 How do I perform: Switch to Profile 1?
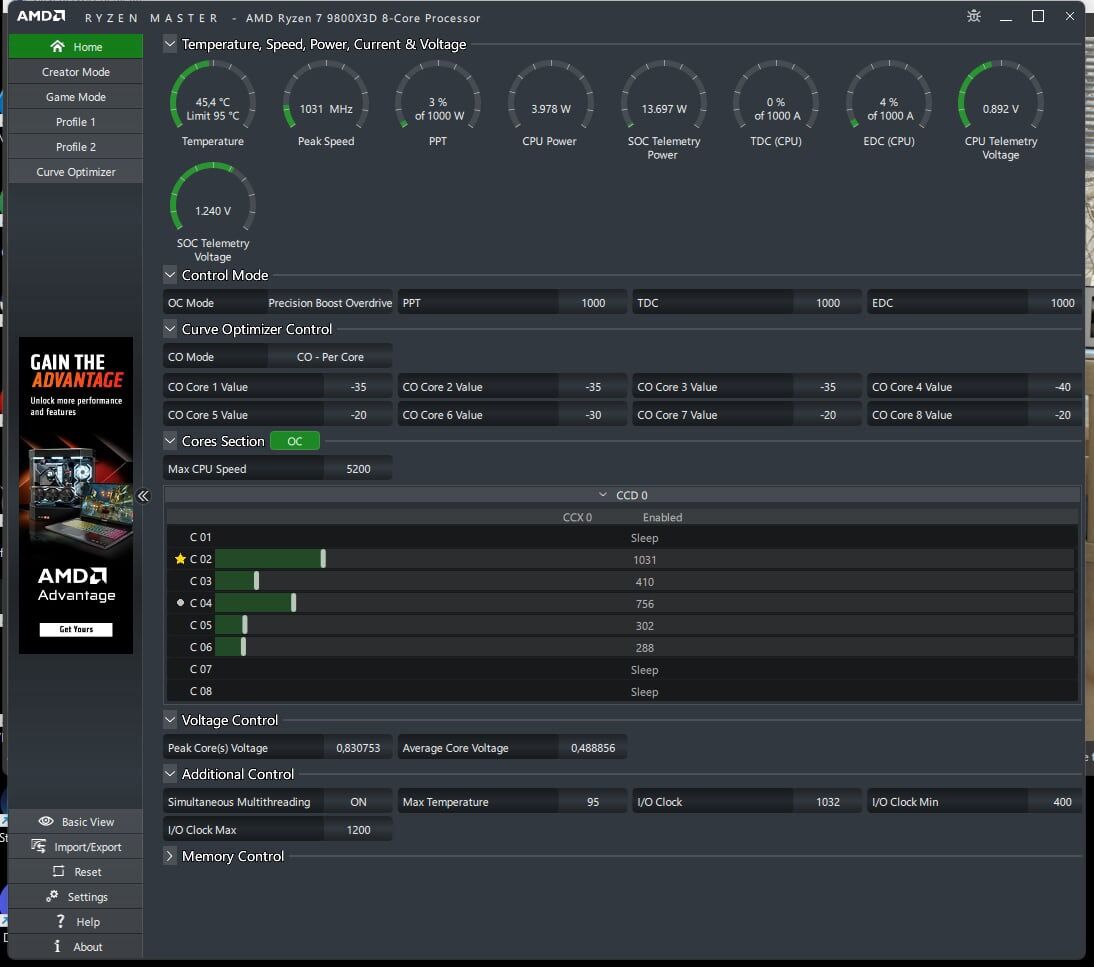pyautogui.click(x=75, y=121)
